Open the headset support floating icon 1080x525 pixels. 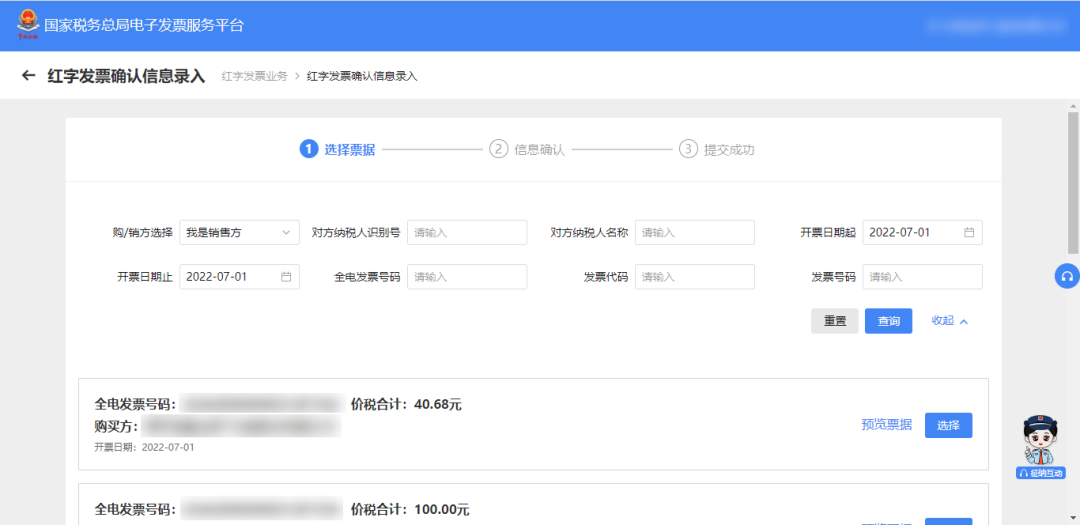click(1067, 276)
